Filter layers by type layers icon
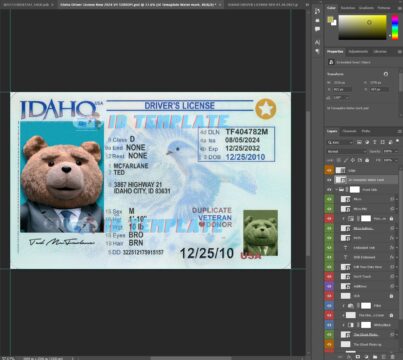The image size is (403, 360). 375,142
